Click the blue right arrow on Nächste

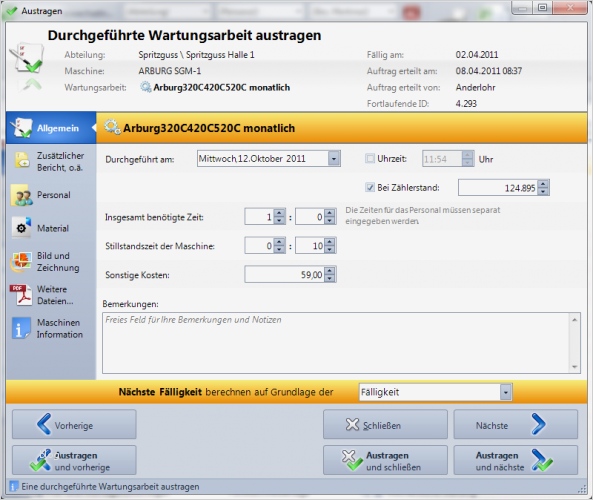coord(538,424)
